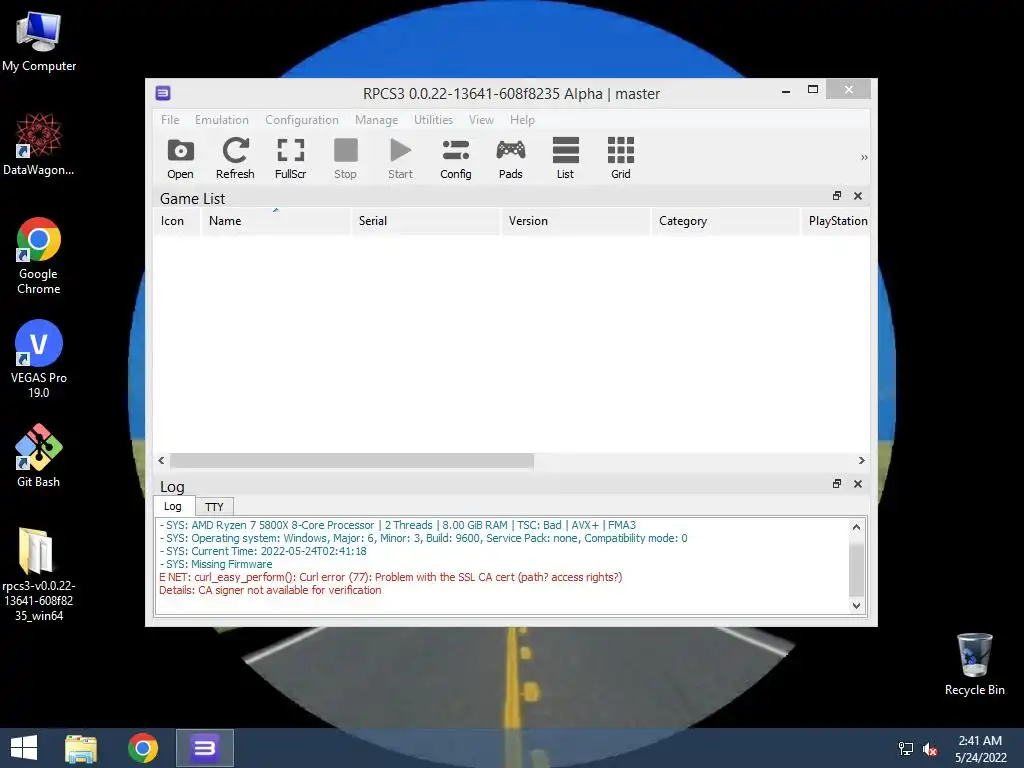Select My Computer desktop icon

(x=39, y=42)
